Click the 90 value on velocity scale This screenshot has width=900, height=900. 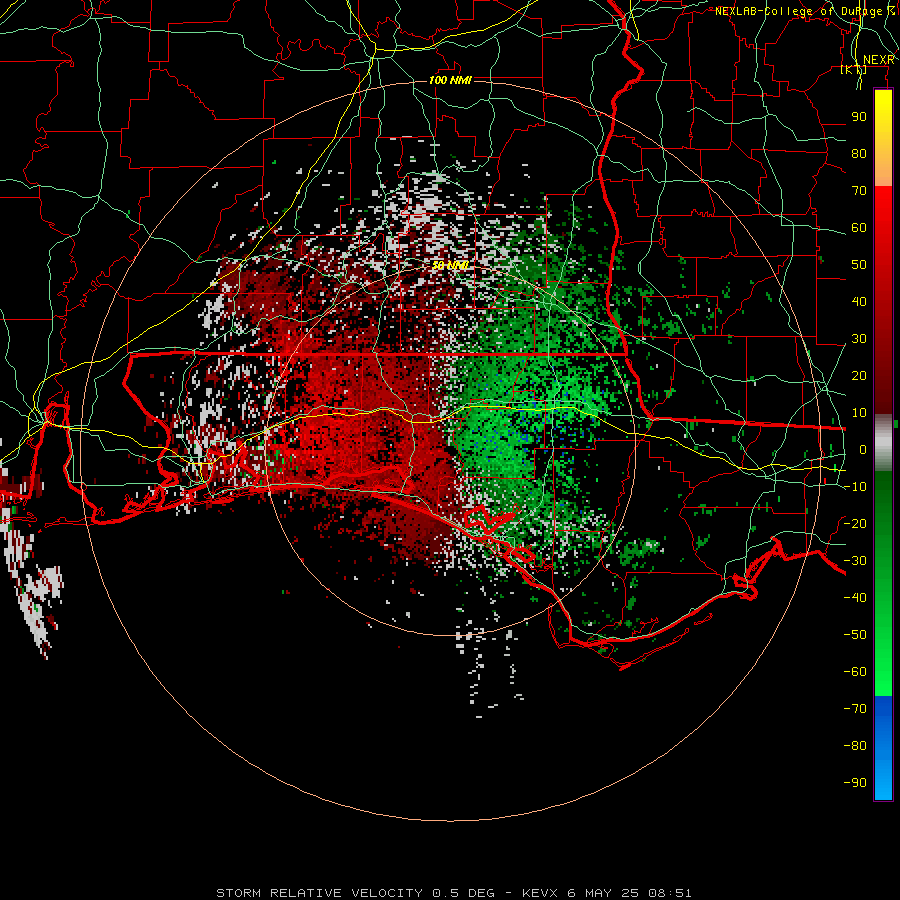coord(859,117)
